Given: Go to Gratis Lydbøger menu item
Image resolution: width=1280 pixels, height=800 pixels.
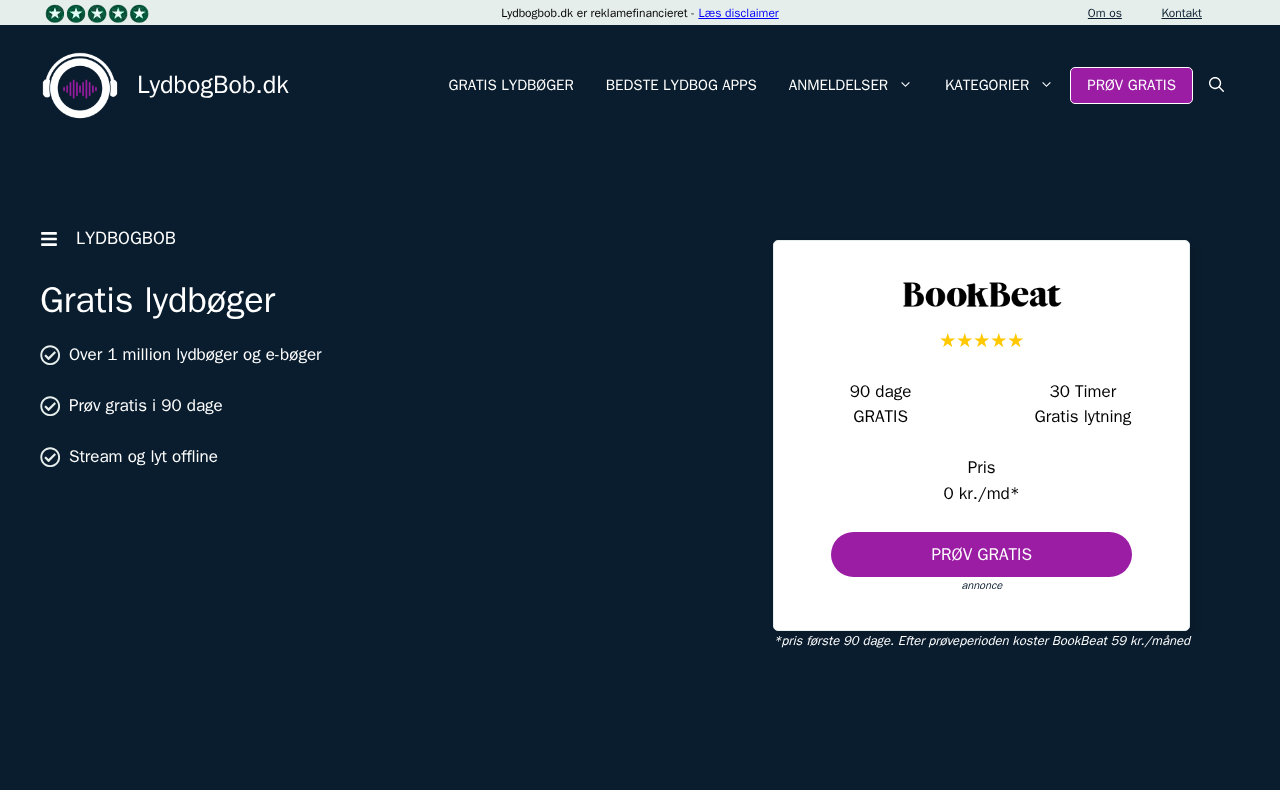Looking at the screenshot, I should point(511,85).
